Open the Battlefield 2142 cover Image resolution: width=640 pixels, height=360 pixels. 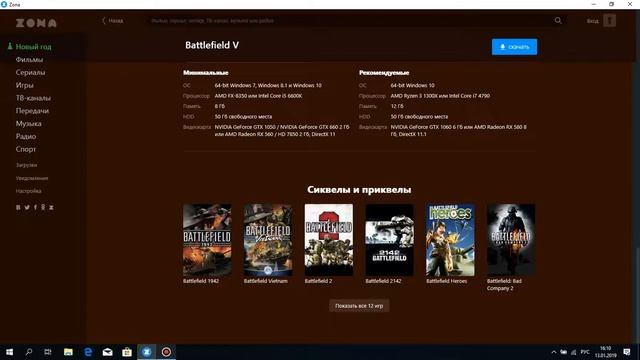point(389,240)
